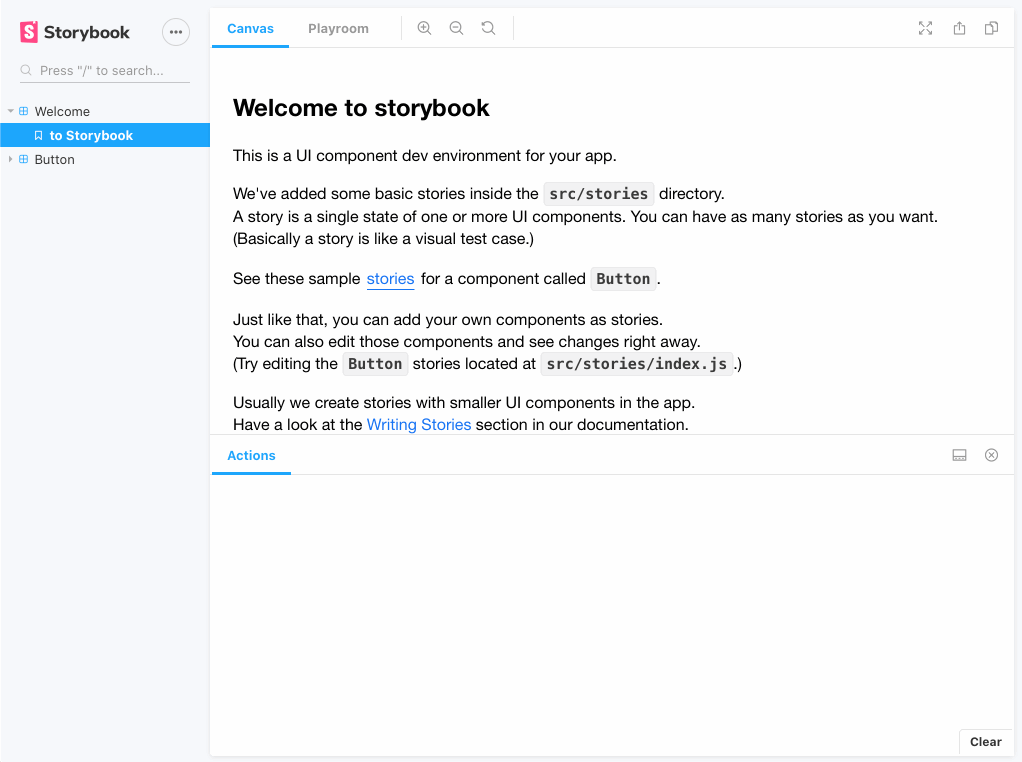
Task: Click the Storybook title text
Action: [87, 33]
